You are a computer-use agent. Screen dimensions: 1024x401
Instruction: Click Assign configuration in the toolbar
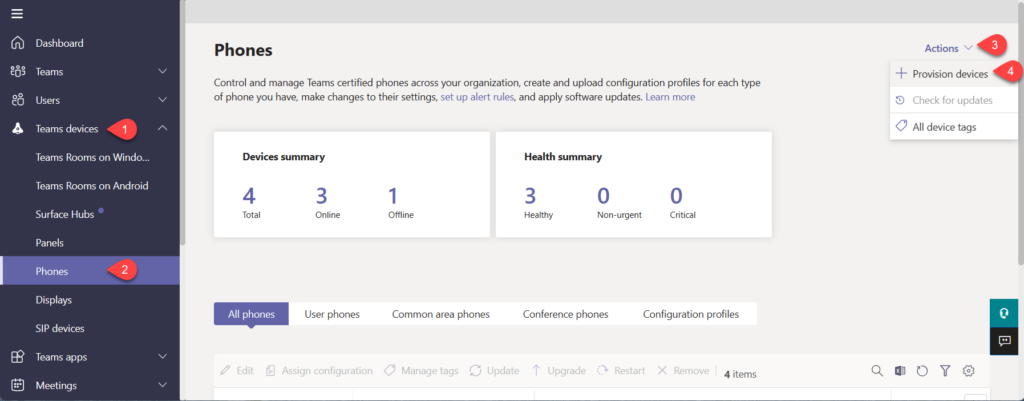(319, 370)
